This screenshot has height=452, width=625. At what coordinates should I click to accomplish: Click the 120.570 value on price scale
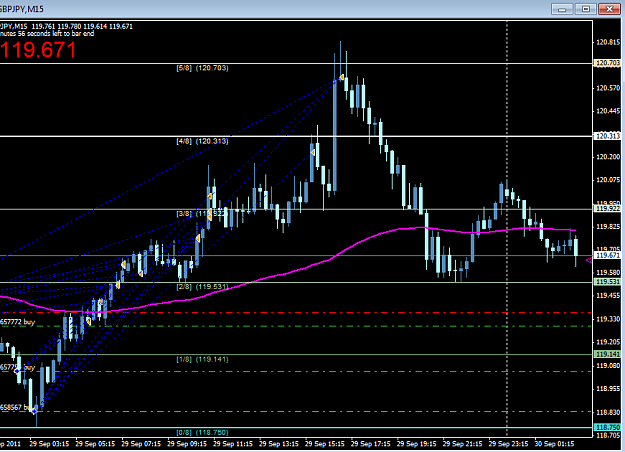(x=608, y=88)
